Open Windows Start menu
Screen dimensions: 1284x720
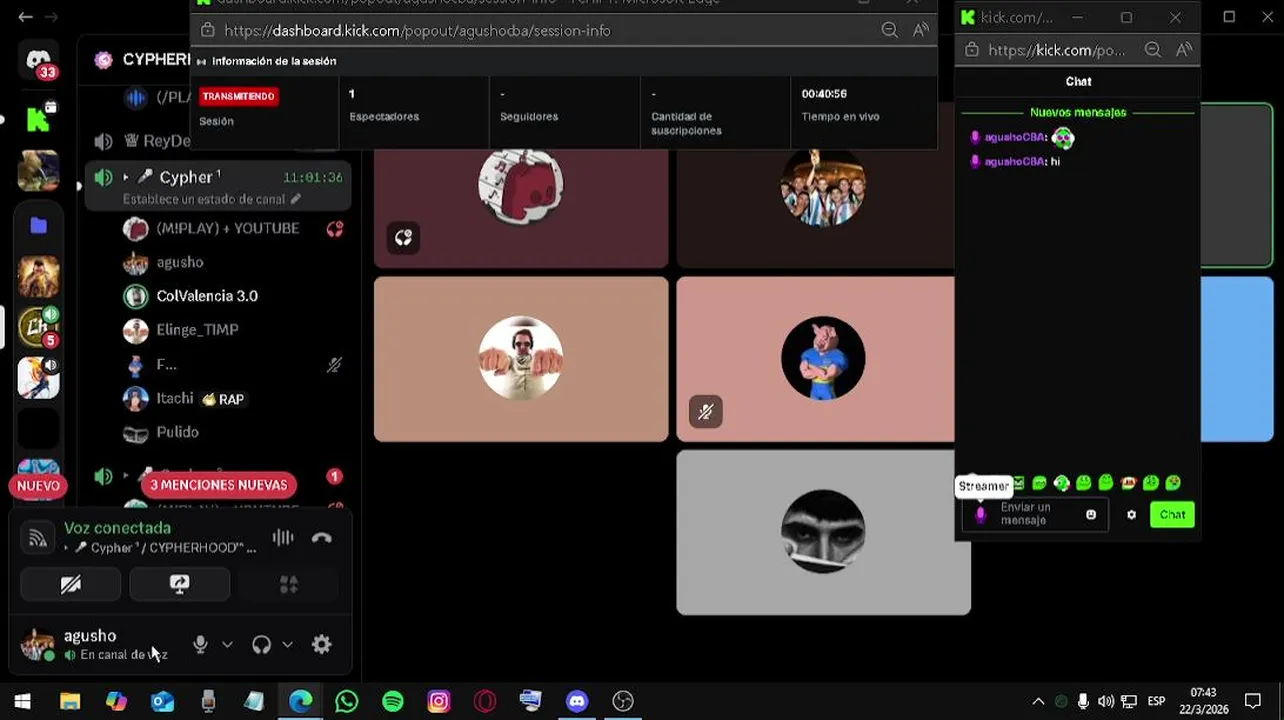pos(22,701)
